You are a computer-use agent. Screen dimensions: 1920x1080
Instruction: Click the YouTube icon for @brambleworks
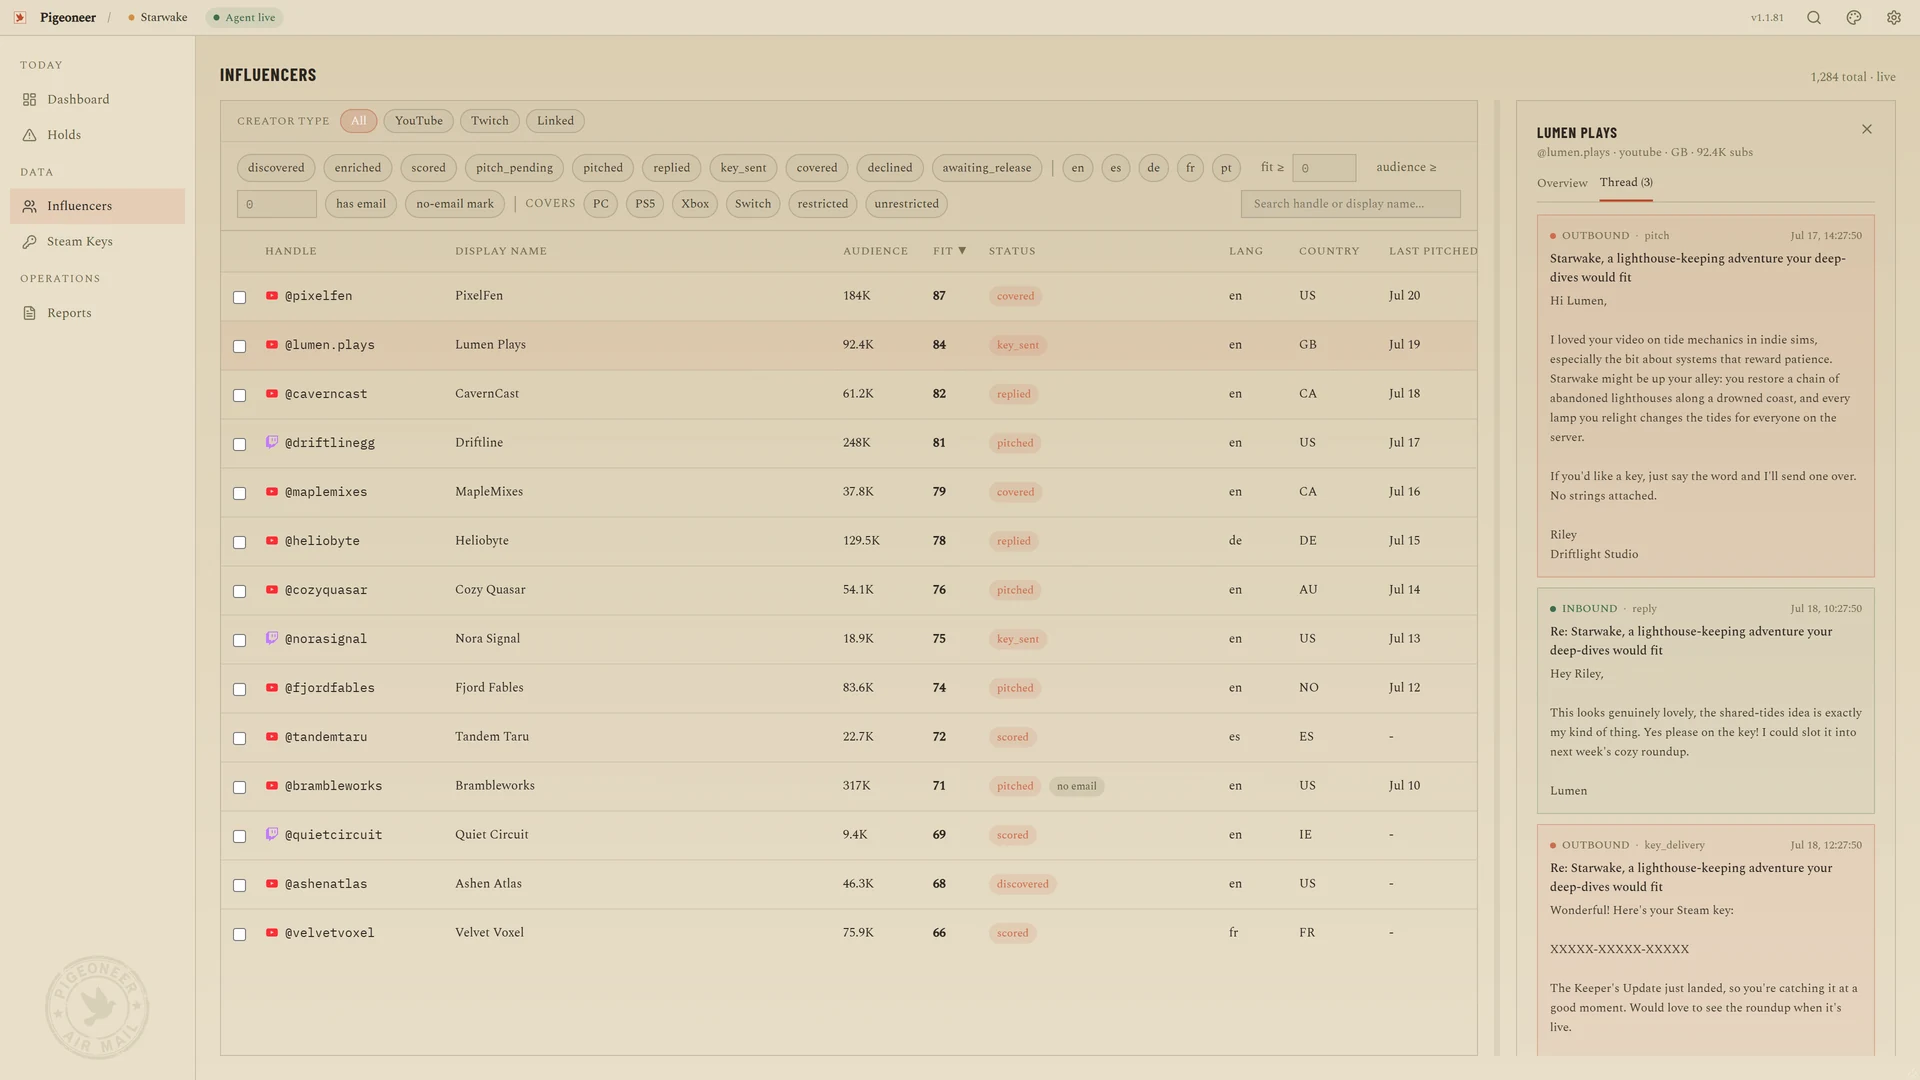272,786
